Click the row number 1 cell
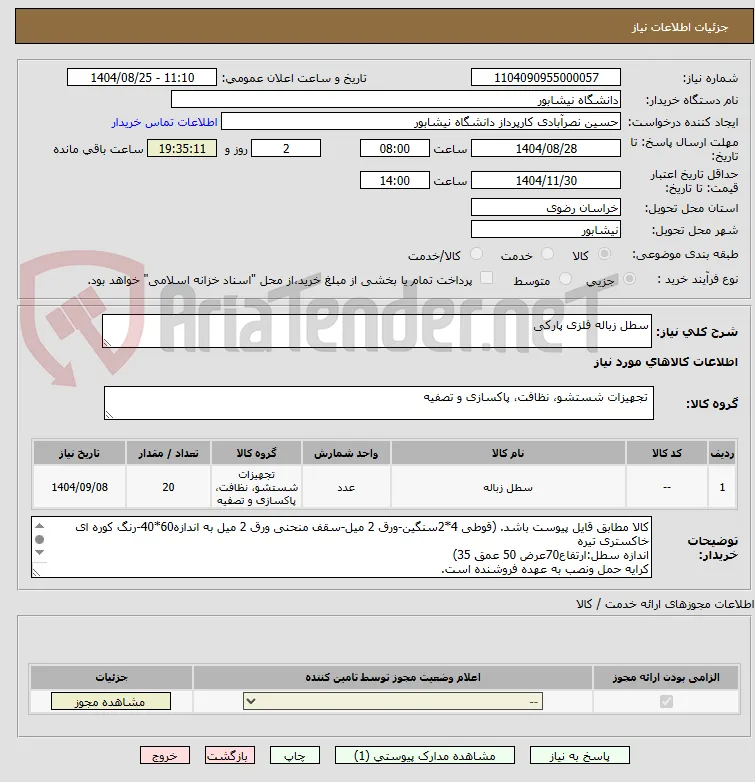This screenshot has width=755, height=782. click(x=722, y=487)
